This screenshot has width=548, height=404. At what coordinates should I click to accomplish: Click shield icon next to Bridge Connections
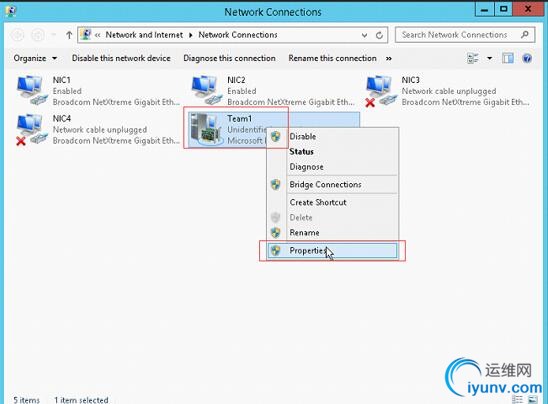(276, 185)
